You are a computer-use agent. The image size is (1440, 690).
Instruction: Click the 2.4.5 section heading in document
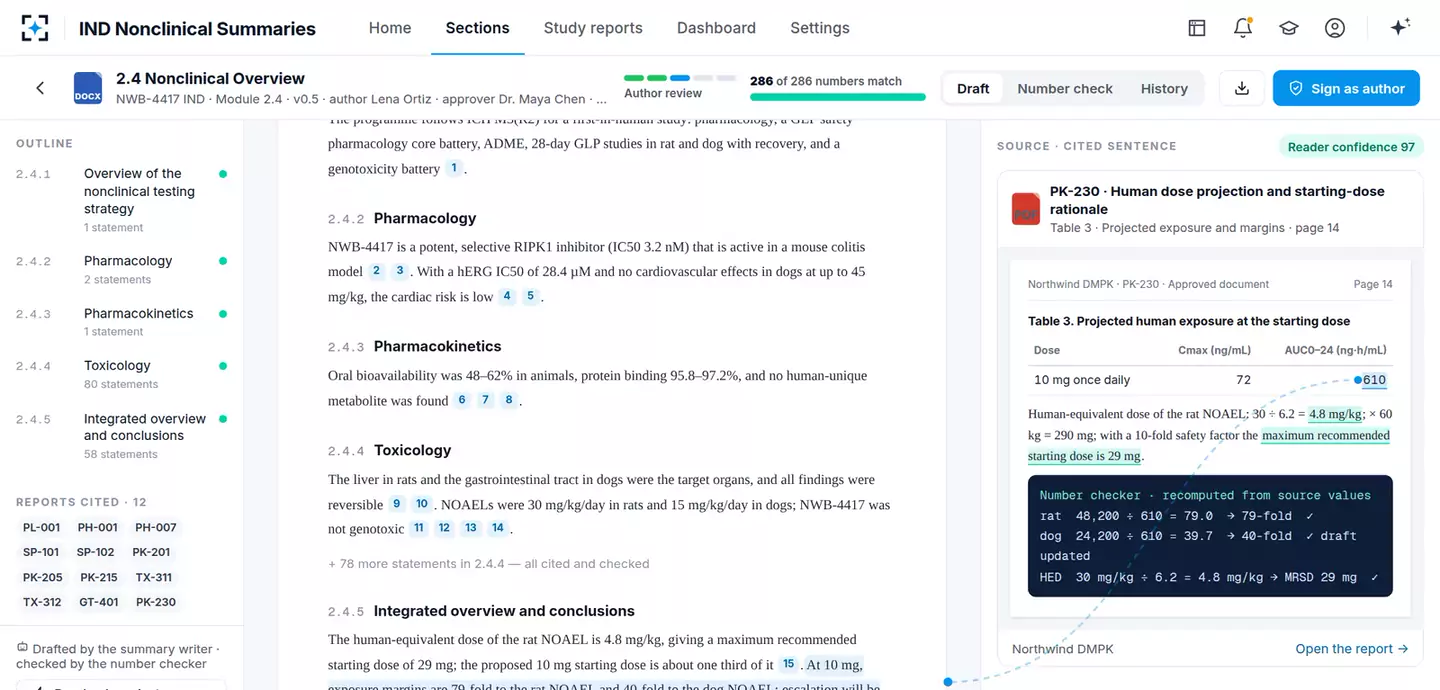click(481, 611)
